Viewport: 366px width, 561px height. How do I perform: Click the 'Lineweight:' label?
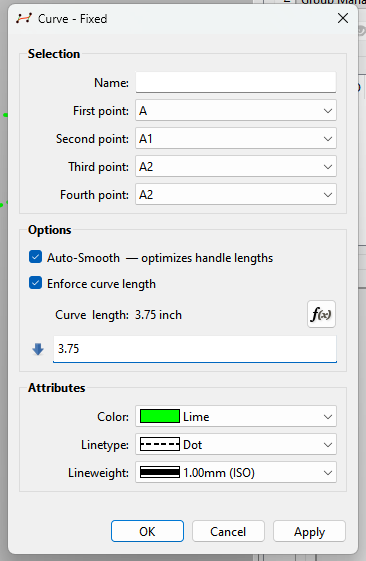tap(98, 473)
